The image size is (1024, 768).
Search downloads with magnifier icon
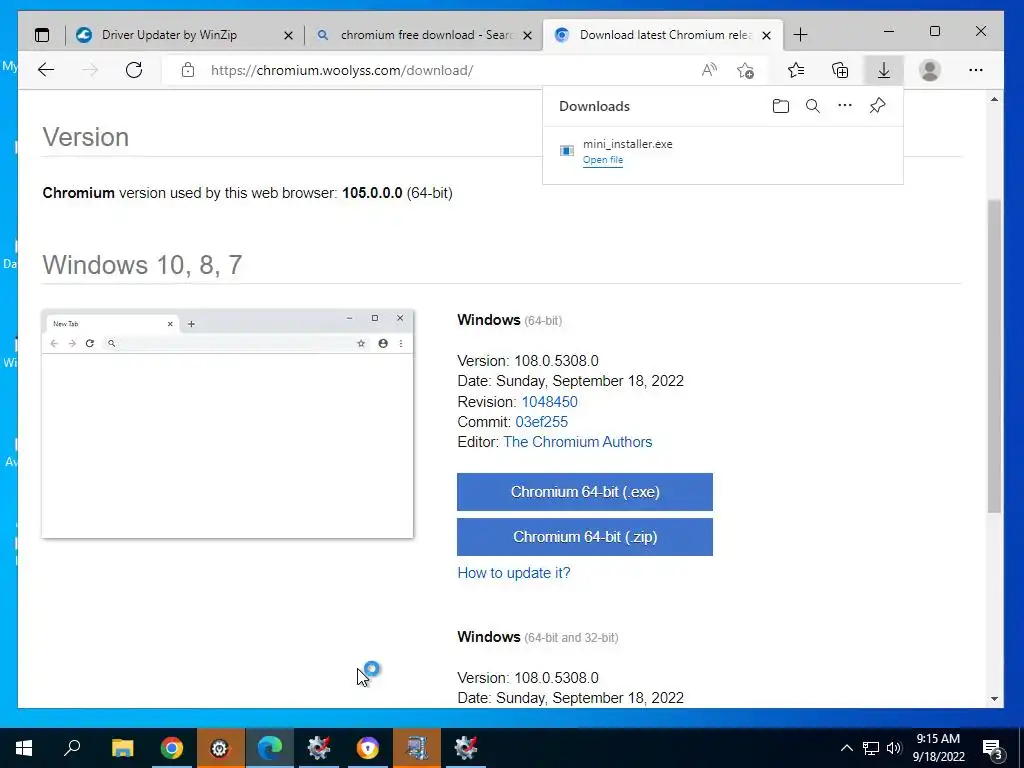pyautogui.click(x=812, y=106)
